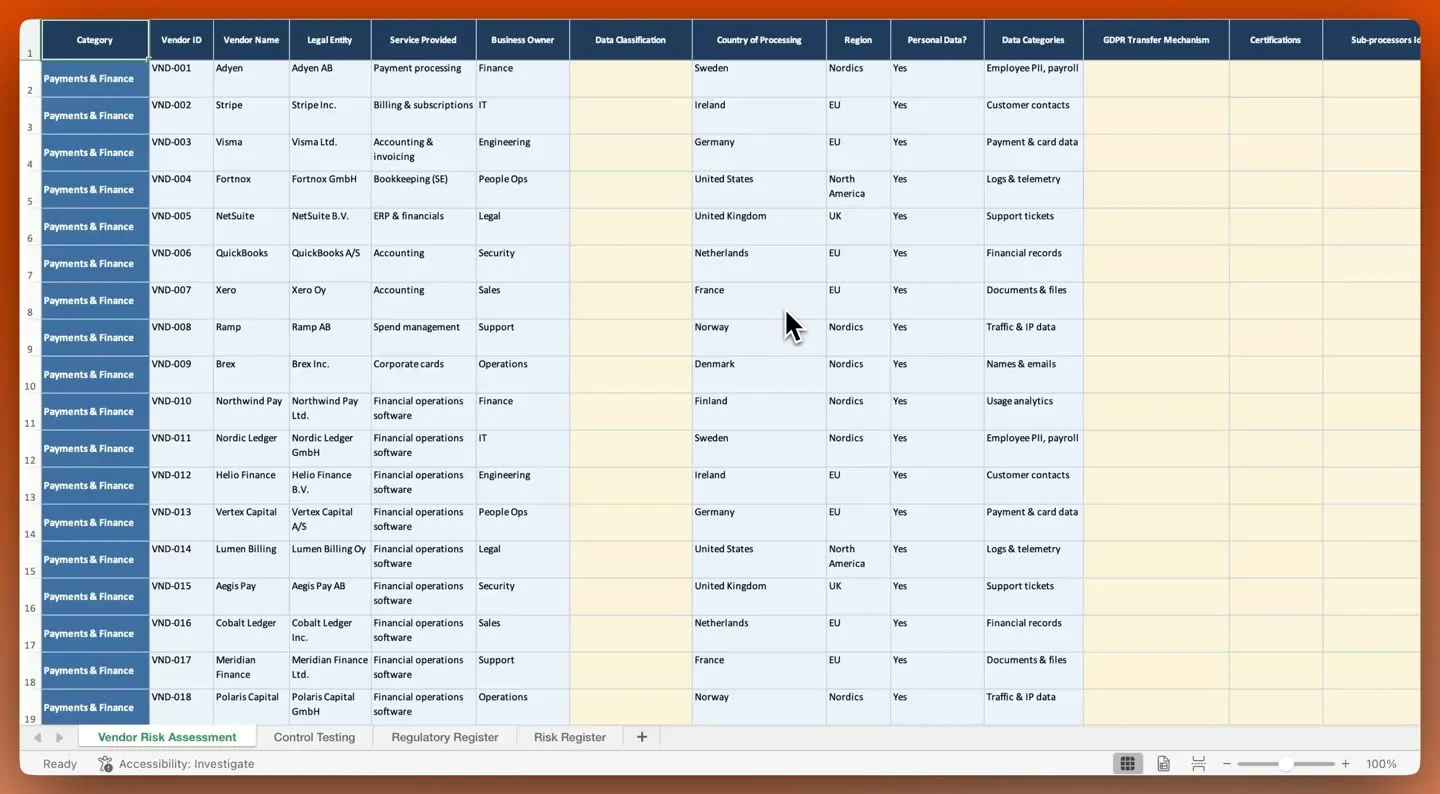The width and height of the screenshot is (1440, 794).
Task: Select the Bookkeeping (SE) cell
Action: tap(423, 190)
